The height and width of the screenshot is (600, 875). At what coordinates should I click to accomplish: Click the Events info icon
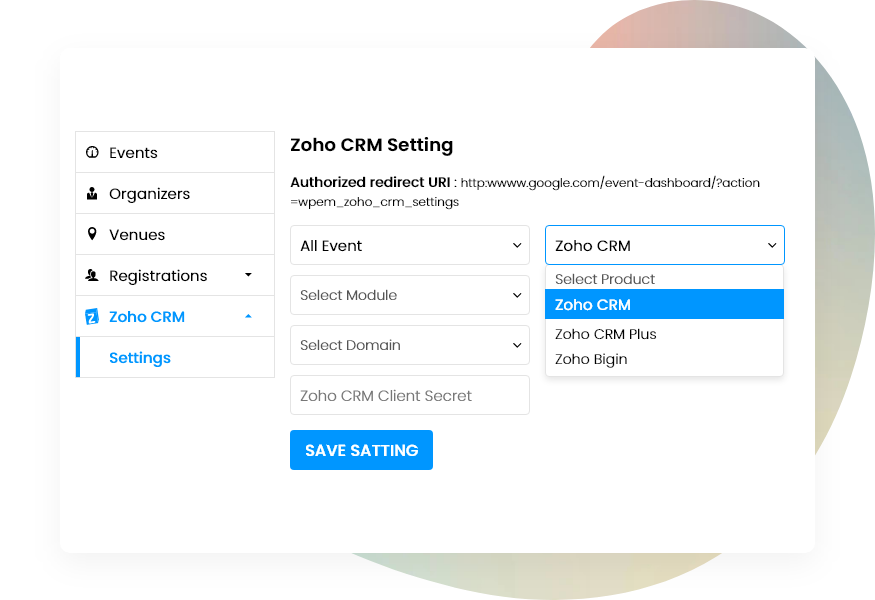point(94,152)
